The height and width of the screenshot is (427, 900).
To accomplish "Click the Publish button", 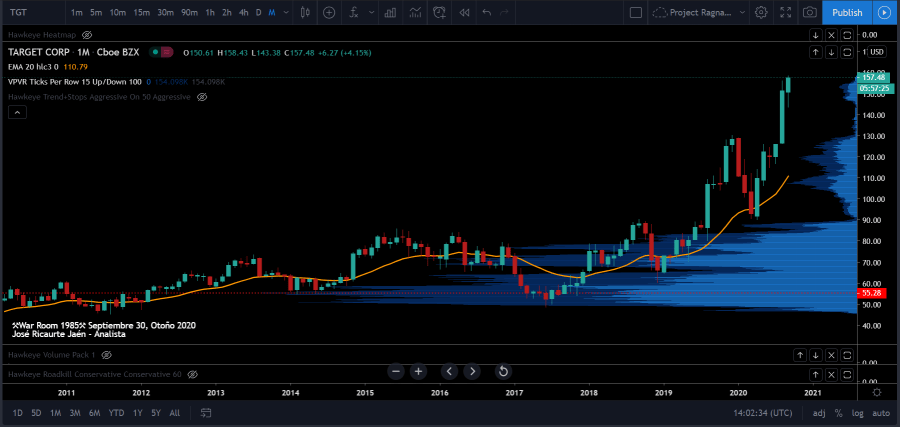I will [846, 12].
